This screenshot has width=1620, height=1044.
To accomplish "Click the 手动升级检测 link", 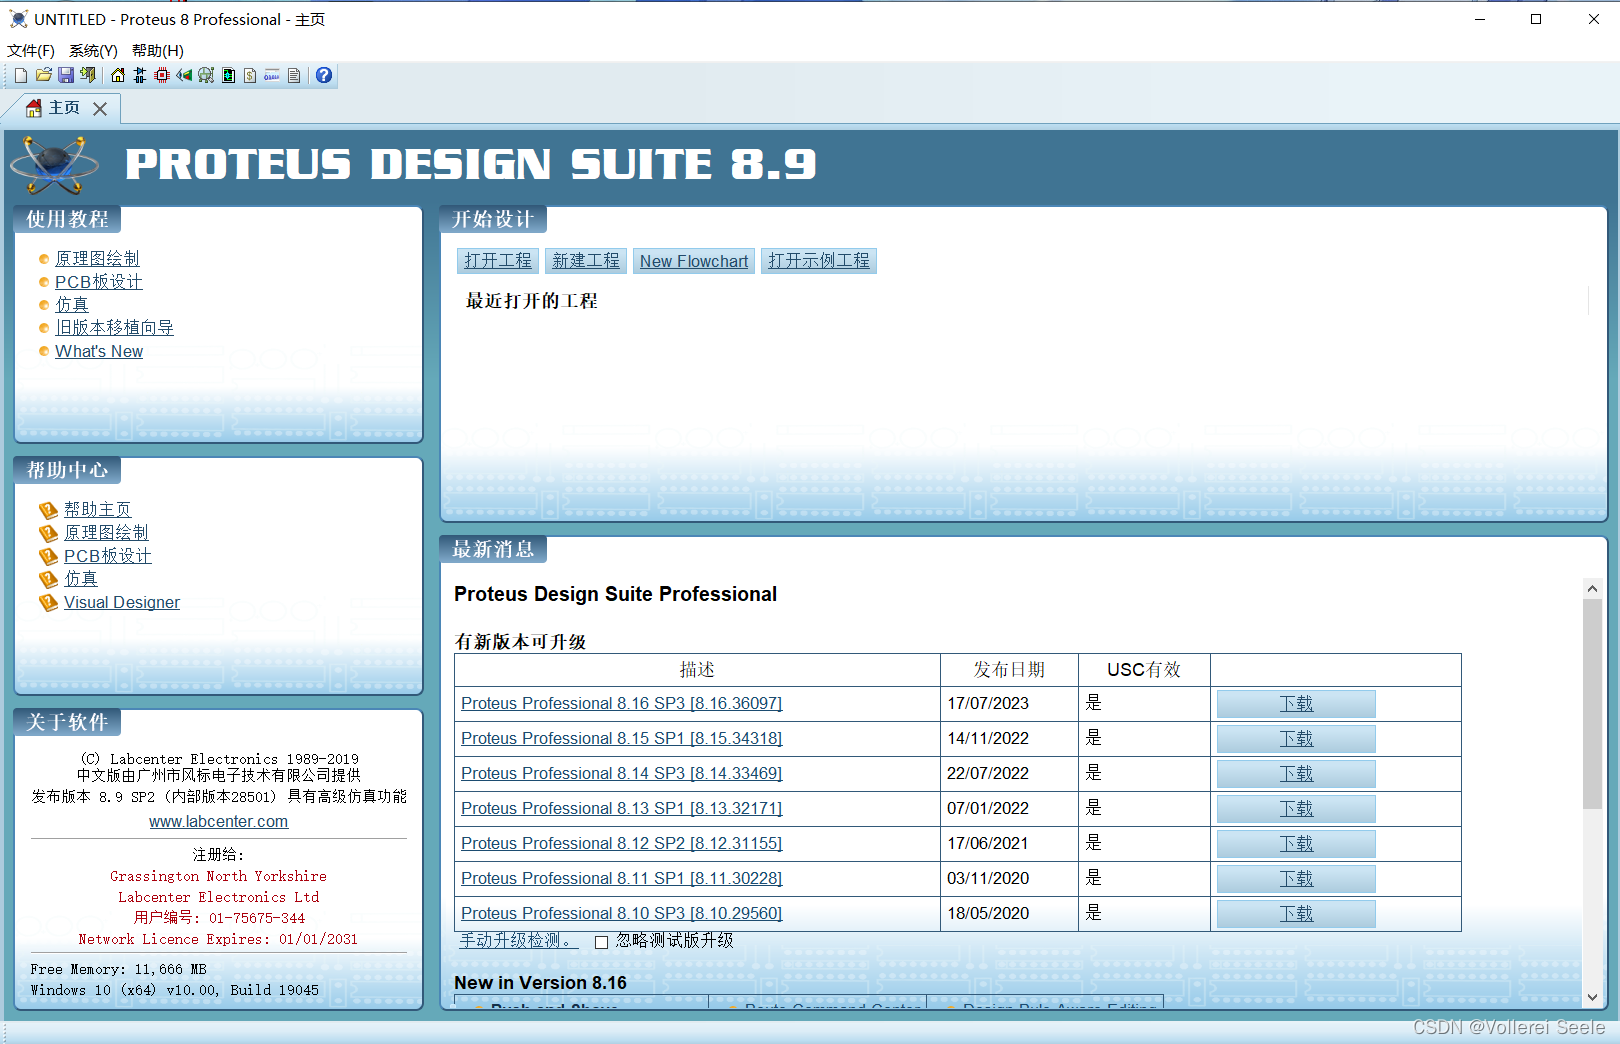I will coord(518,941).
